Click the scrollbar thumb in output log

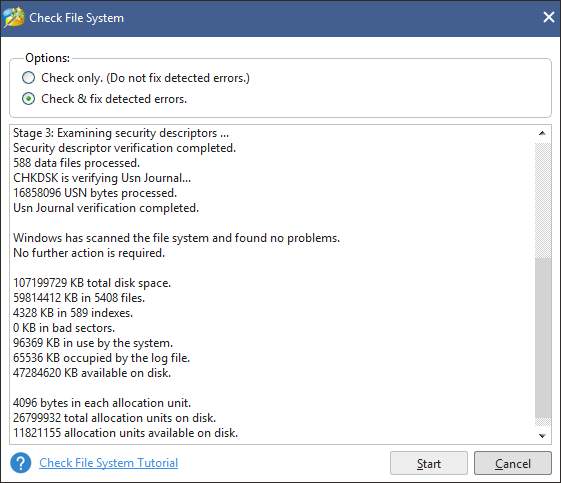point(543,337)
